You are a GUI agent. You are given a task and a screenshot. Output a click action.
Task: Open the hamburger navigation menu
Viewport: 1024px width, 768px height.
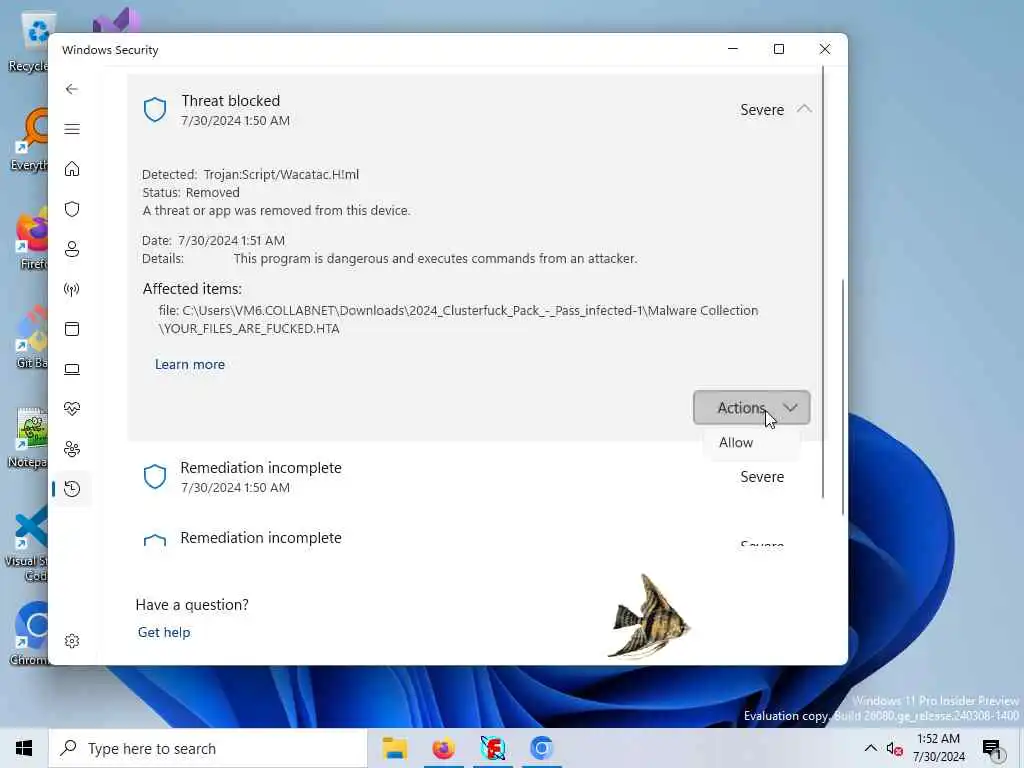[x=72, y=129]
